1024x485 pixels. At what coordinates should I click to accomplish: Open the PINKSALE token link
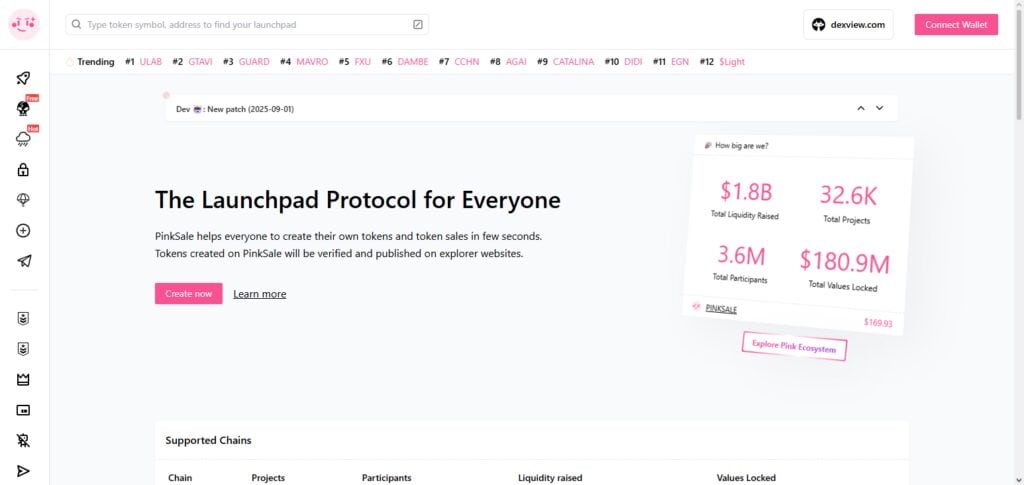pyautogui.click(x=721, y=308)
